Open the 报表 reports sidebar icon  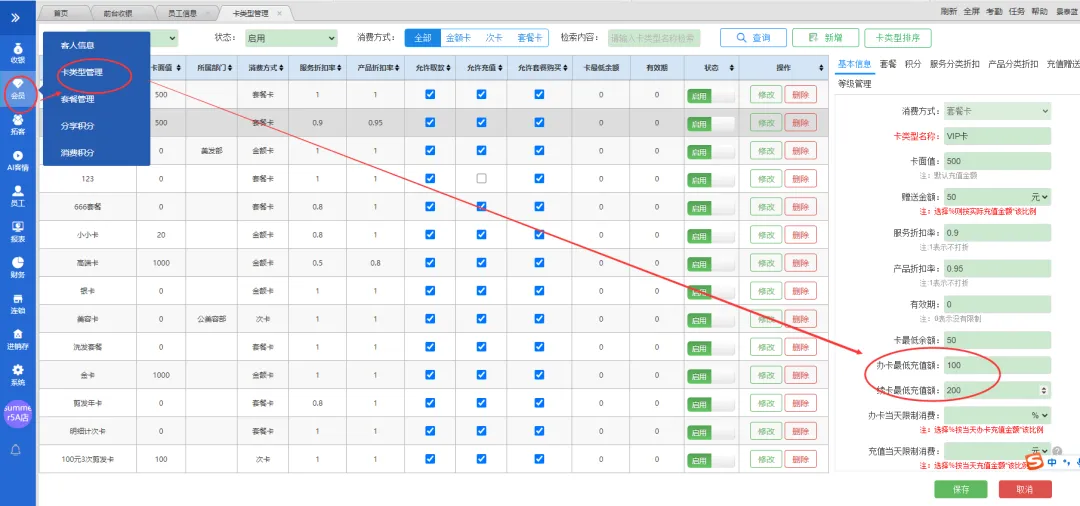(x=18, y=233)
